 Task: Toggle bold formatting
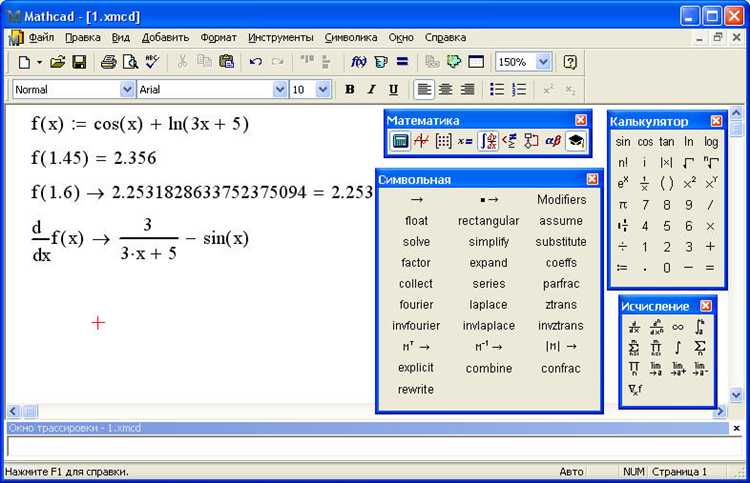point(350,89)
